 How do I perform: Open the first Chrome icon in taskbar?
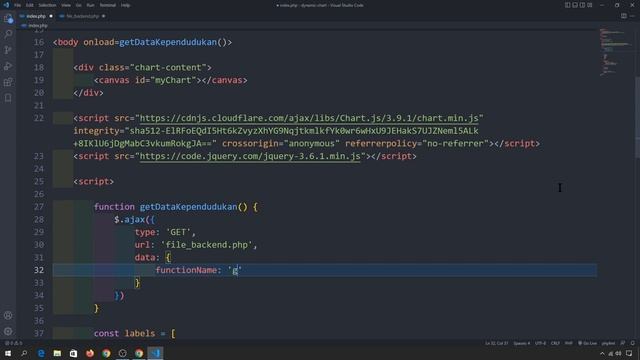pos(106,353)
